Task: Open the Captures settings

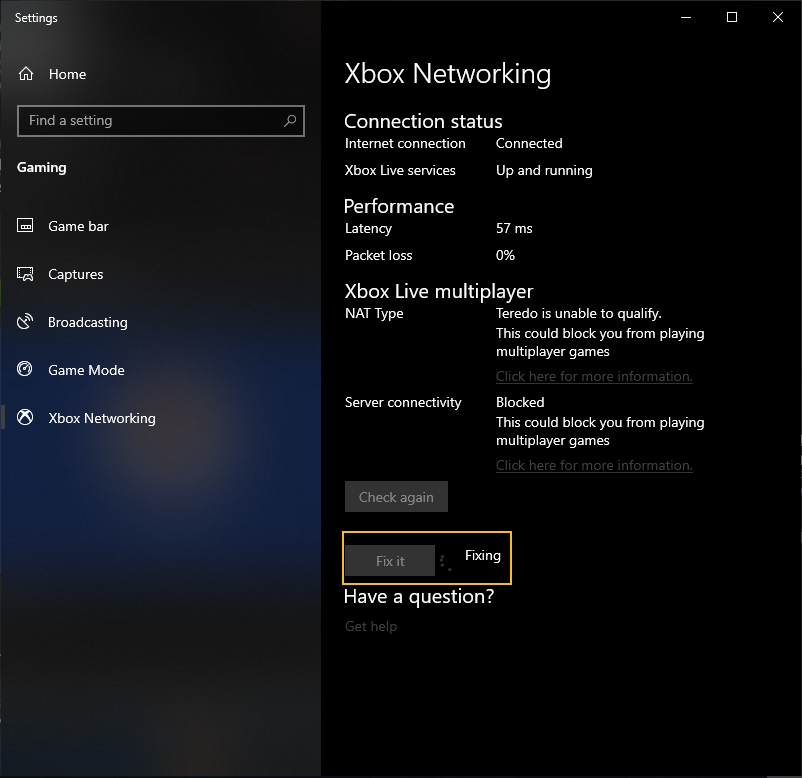Action: (161, 274)
